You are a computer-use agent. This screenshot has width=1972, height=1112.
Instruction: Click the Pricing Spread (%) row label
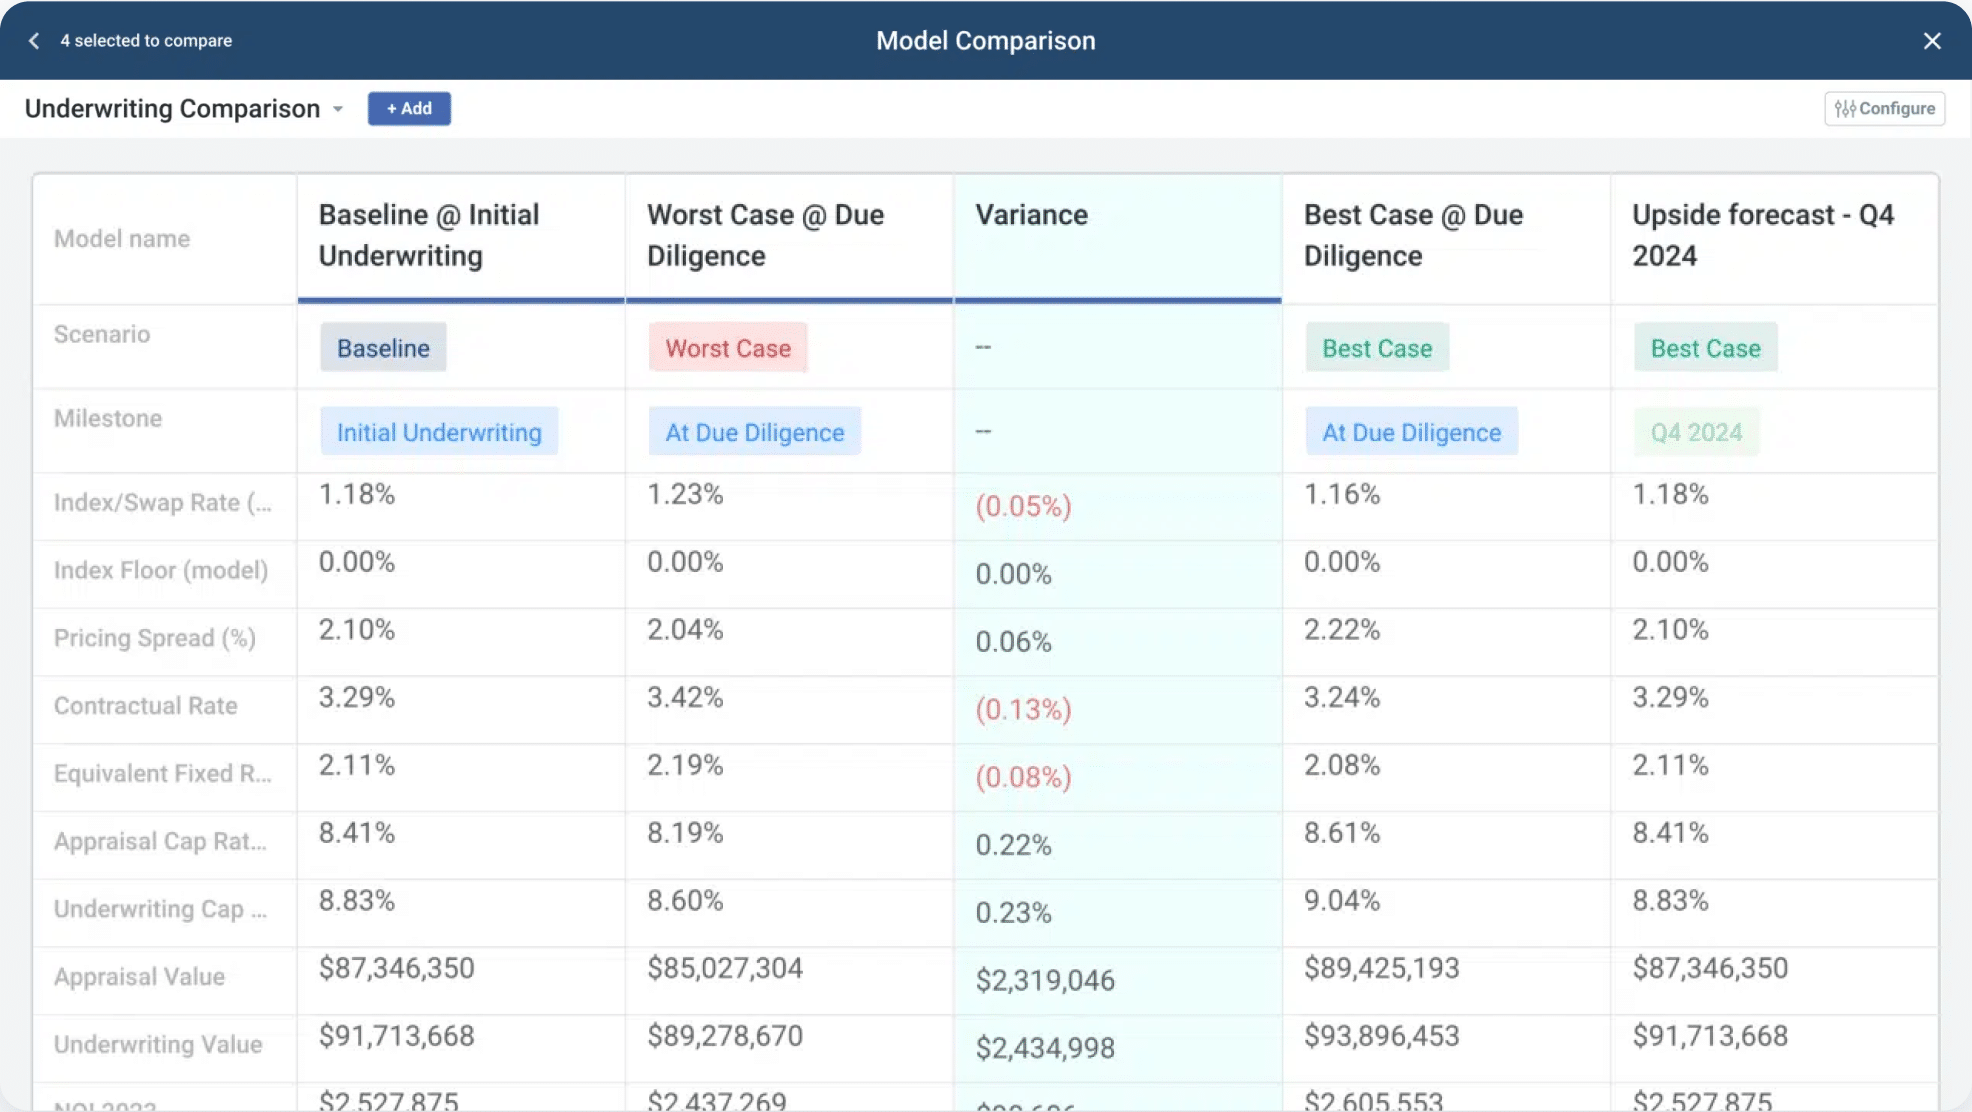[x=155, y=638]
